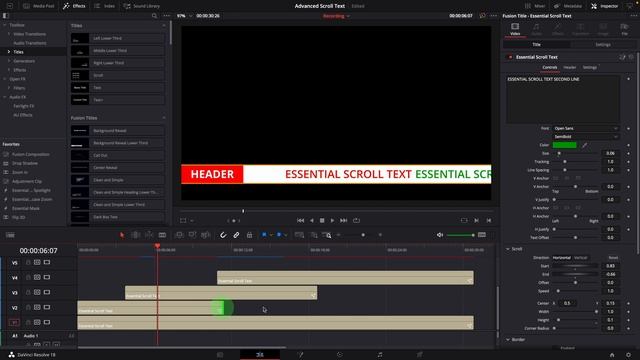The width and height of the screenshot is (640, 360).
Task: Toggle the Essential Scroll Text enable switch
Action: tap(510, 57)
